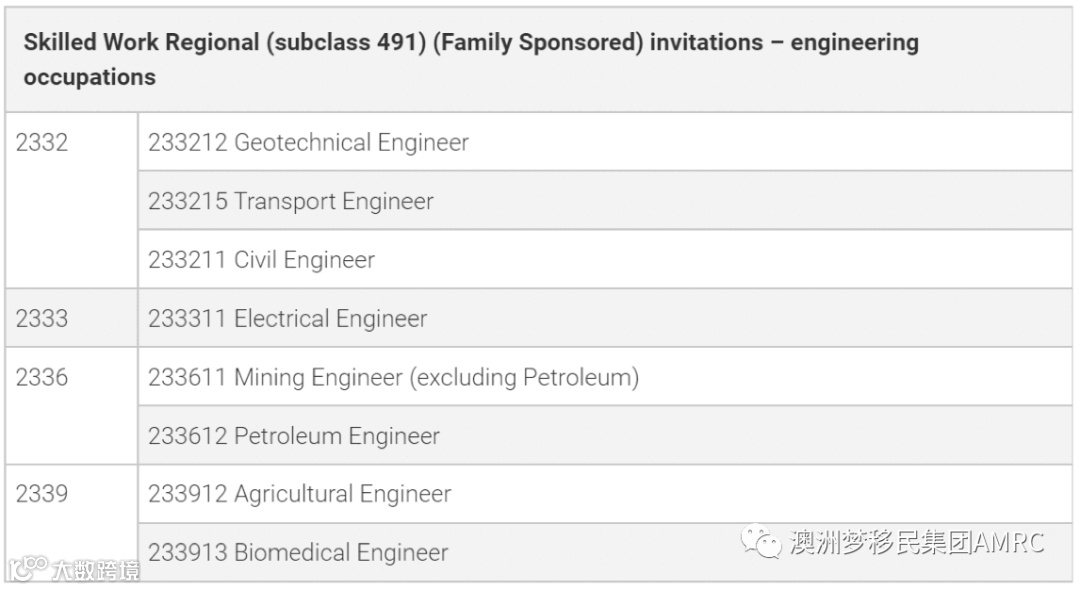1080x590 pixels.
Task: Click the 澳洲梦移民集团AMRC watermark text
Action: click(x=916, y=543)
